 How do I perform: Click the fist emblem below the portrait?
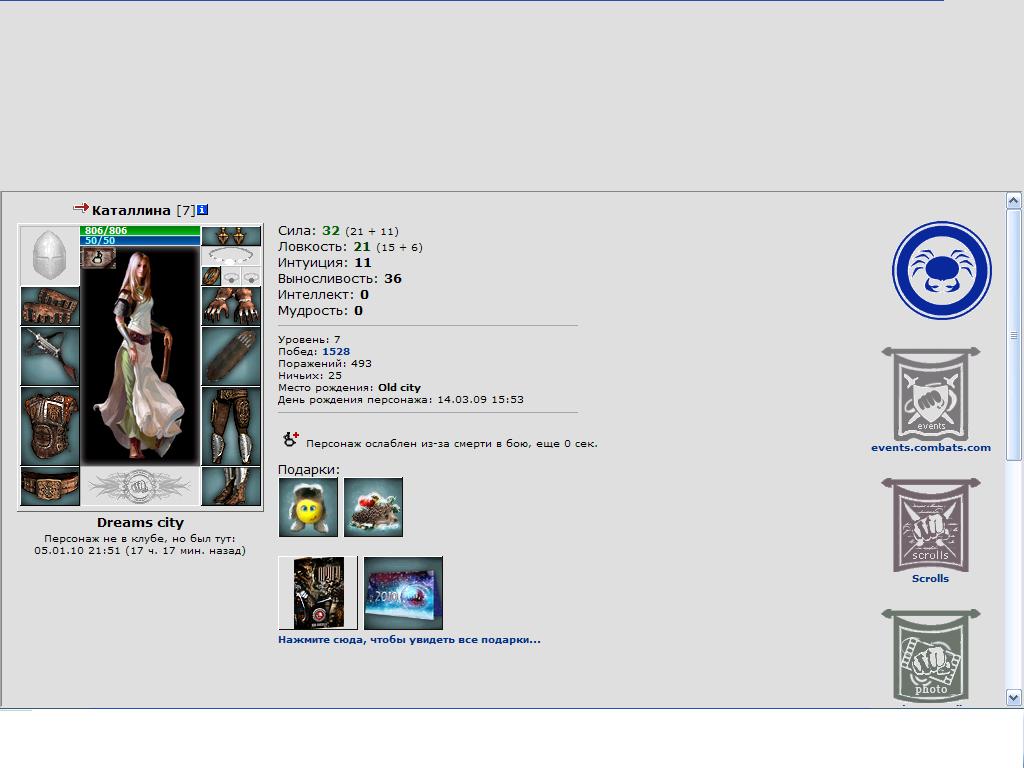[x=140, y=486]
